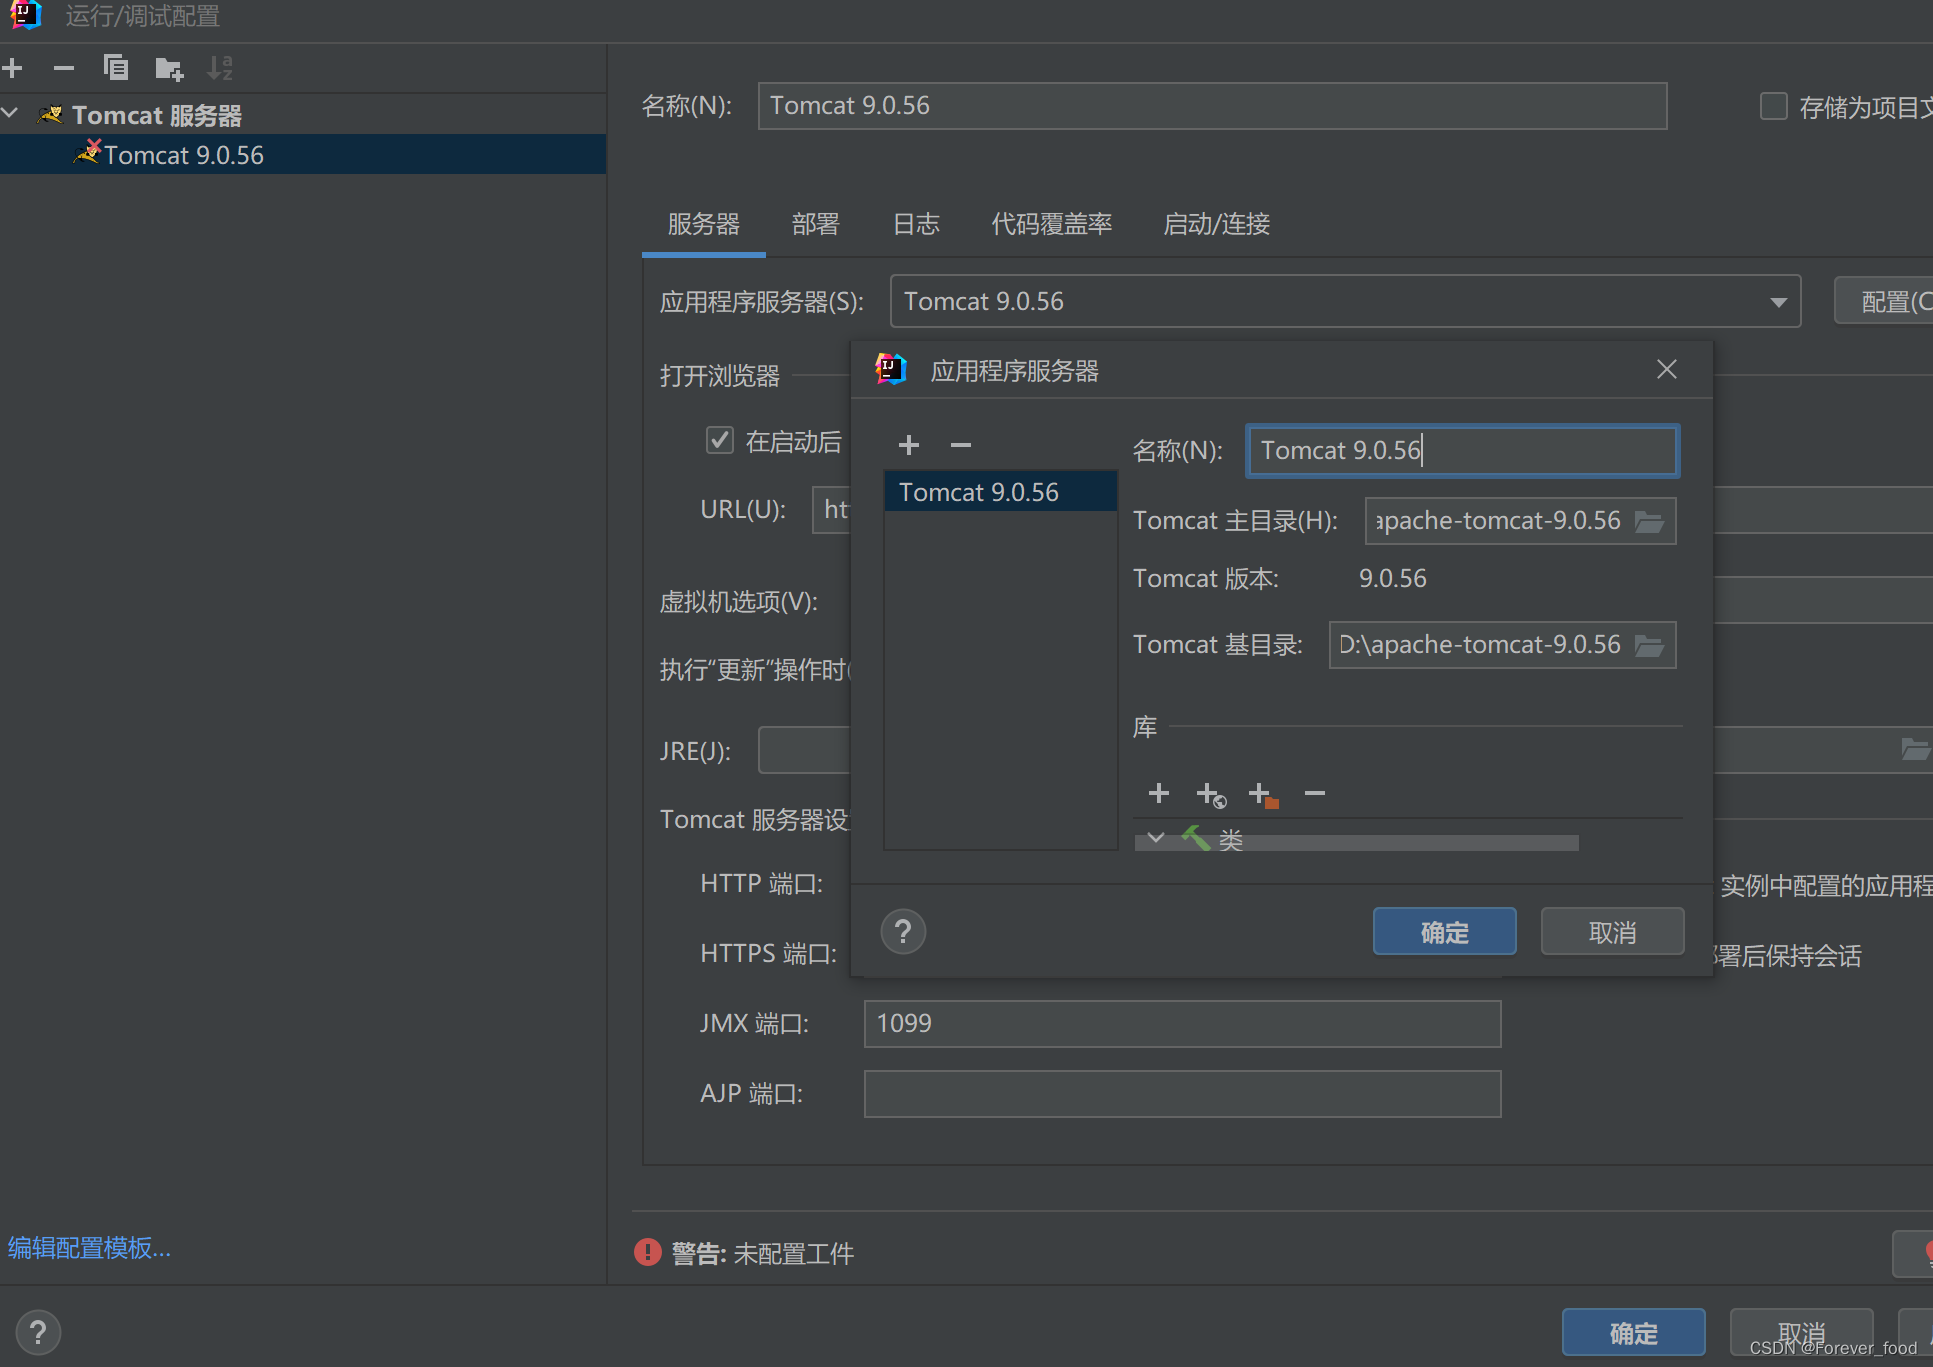Viewport: 1933px width, 1367px height.
Task: Close the 应用程序服务器 dialog
Action: coord(1666,370)
